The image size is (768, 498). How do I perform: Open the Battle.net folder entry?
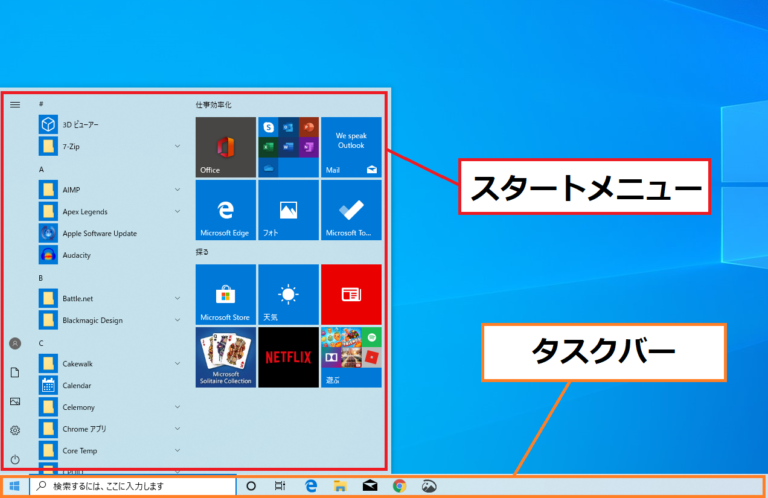tap(110, 298)
